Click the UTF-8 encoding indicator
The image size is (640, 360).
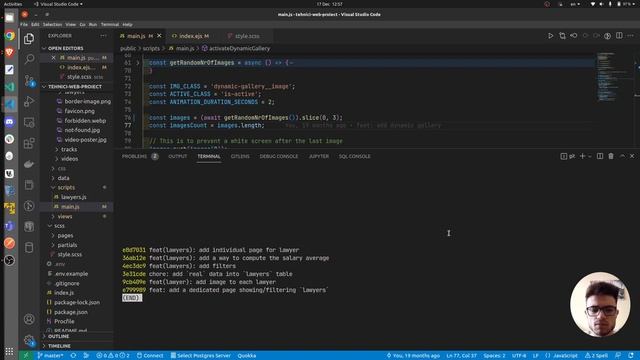pyautogui.click(x=519, y=356)
